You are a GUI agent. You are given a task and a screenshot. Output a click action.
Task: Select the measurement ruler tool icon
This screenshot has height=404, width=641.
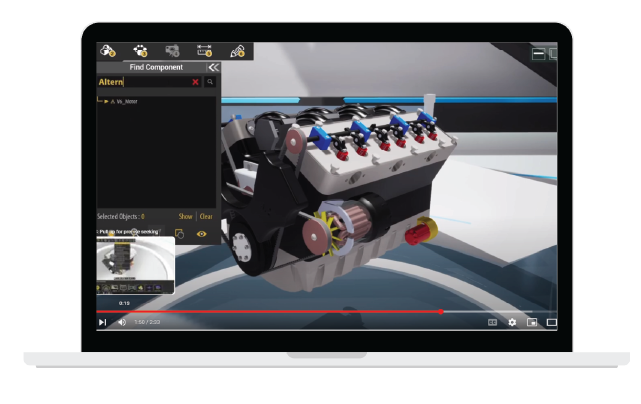(x=205, y=50)
